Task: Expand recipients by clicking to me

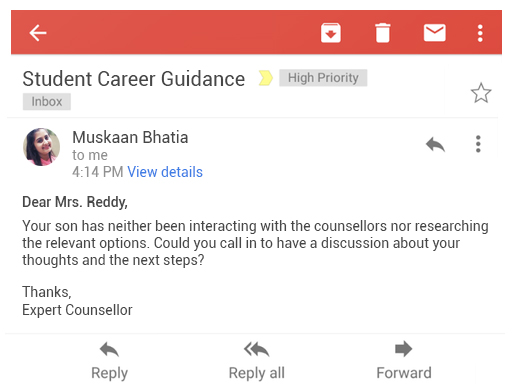Action: pyautogui.click(x=90, y=155)
